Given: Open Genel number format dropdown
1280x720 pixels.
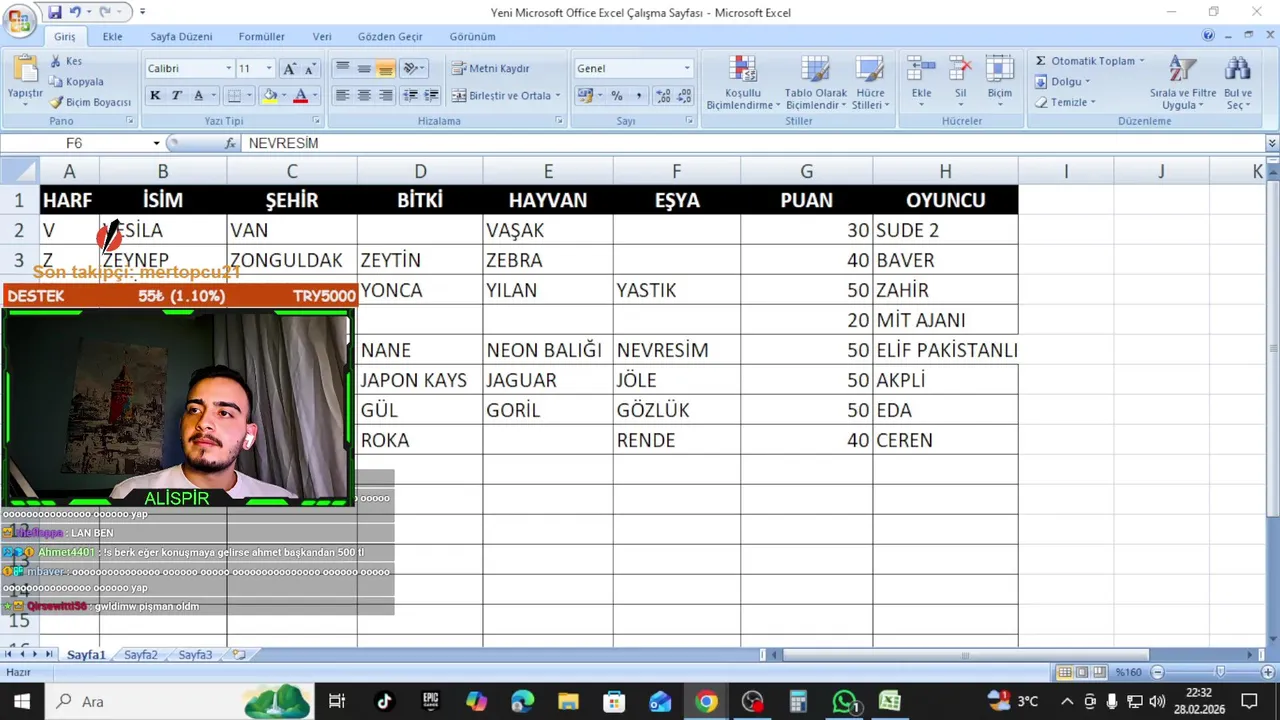Looking at the screenshot, I should (687, 68).
